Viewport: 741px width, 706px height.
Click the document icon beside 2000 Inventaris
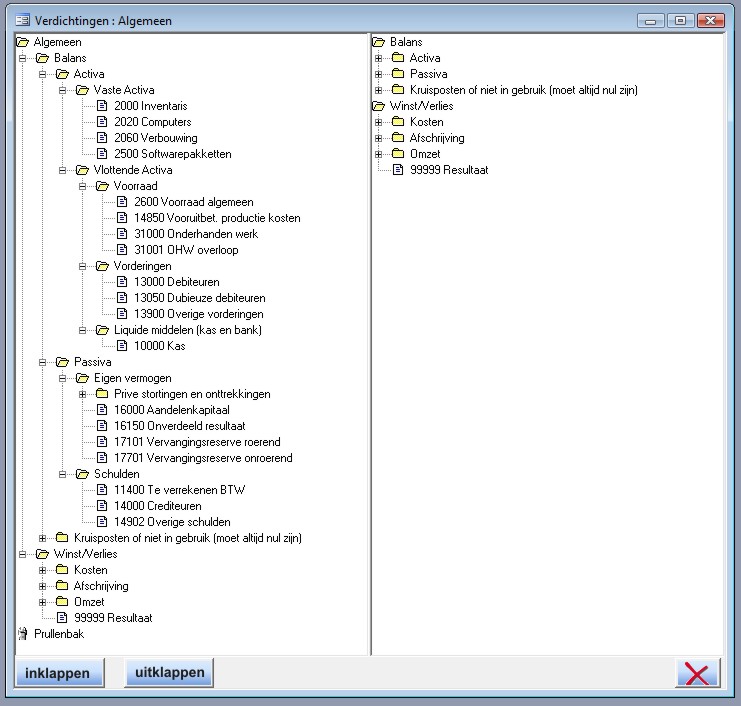pyautogui.click(x=102, y=105)
